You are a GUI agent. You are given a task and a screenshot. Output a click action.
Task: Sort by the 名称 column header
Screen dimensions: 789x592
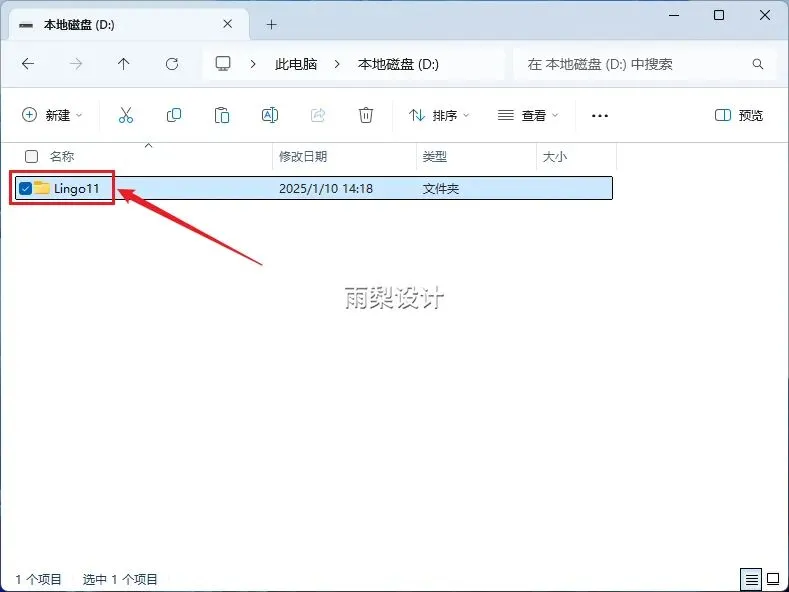(62, 157)
